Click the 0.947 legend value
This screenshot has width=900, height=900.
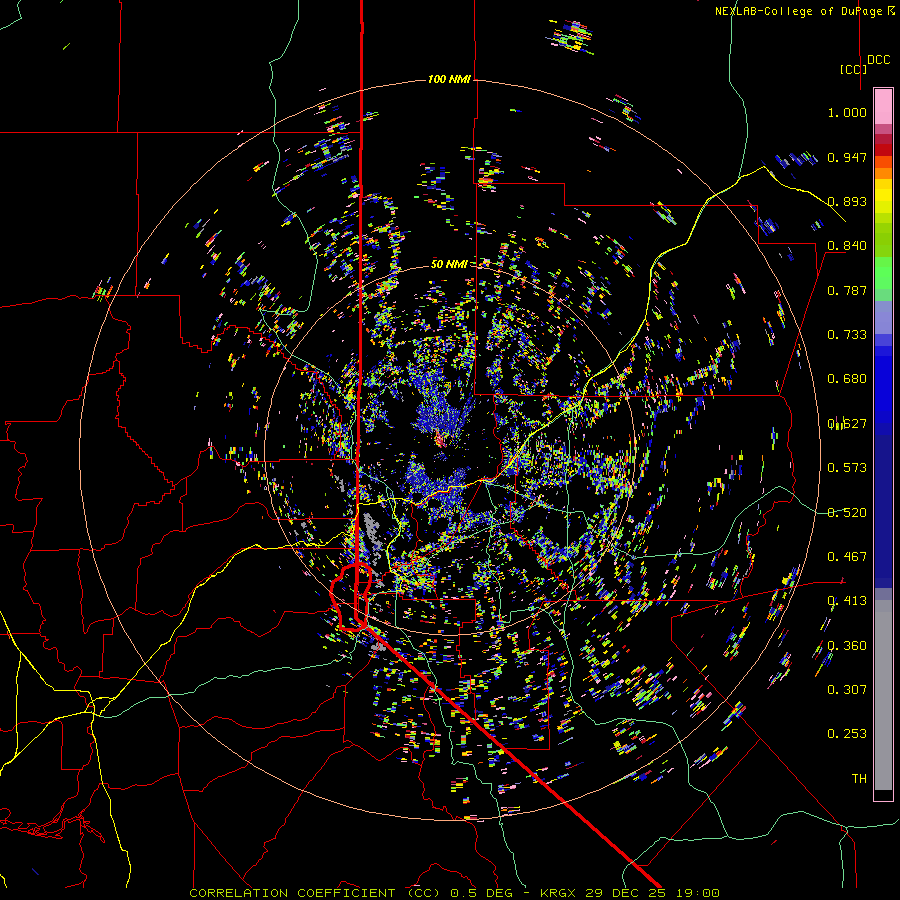847,157
